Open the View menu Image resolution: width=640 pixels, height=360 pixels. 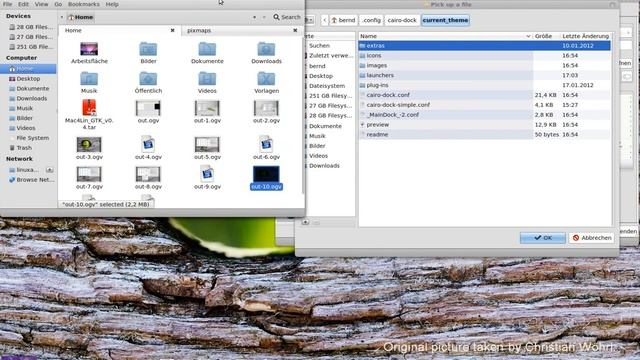pyautogui.click(x=41, y=4)
